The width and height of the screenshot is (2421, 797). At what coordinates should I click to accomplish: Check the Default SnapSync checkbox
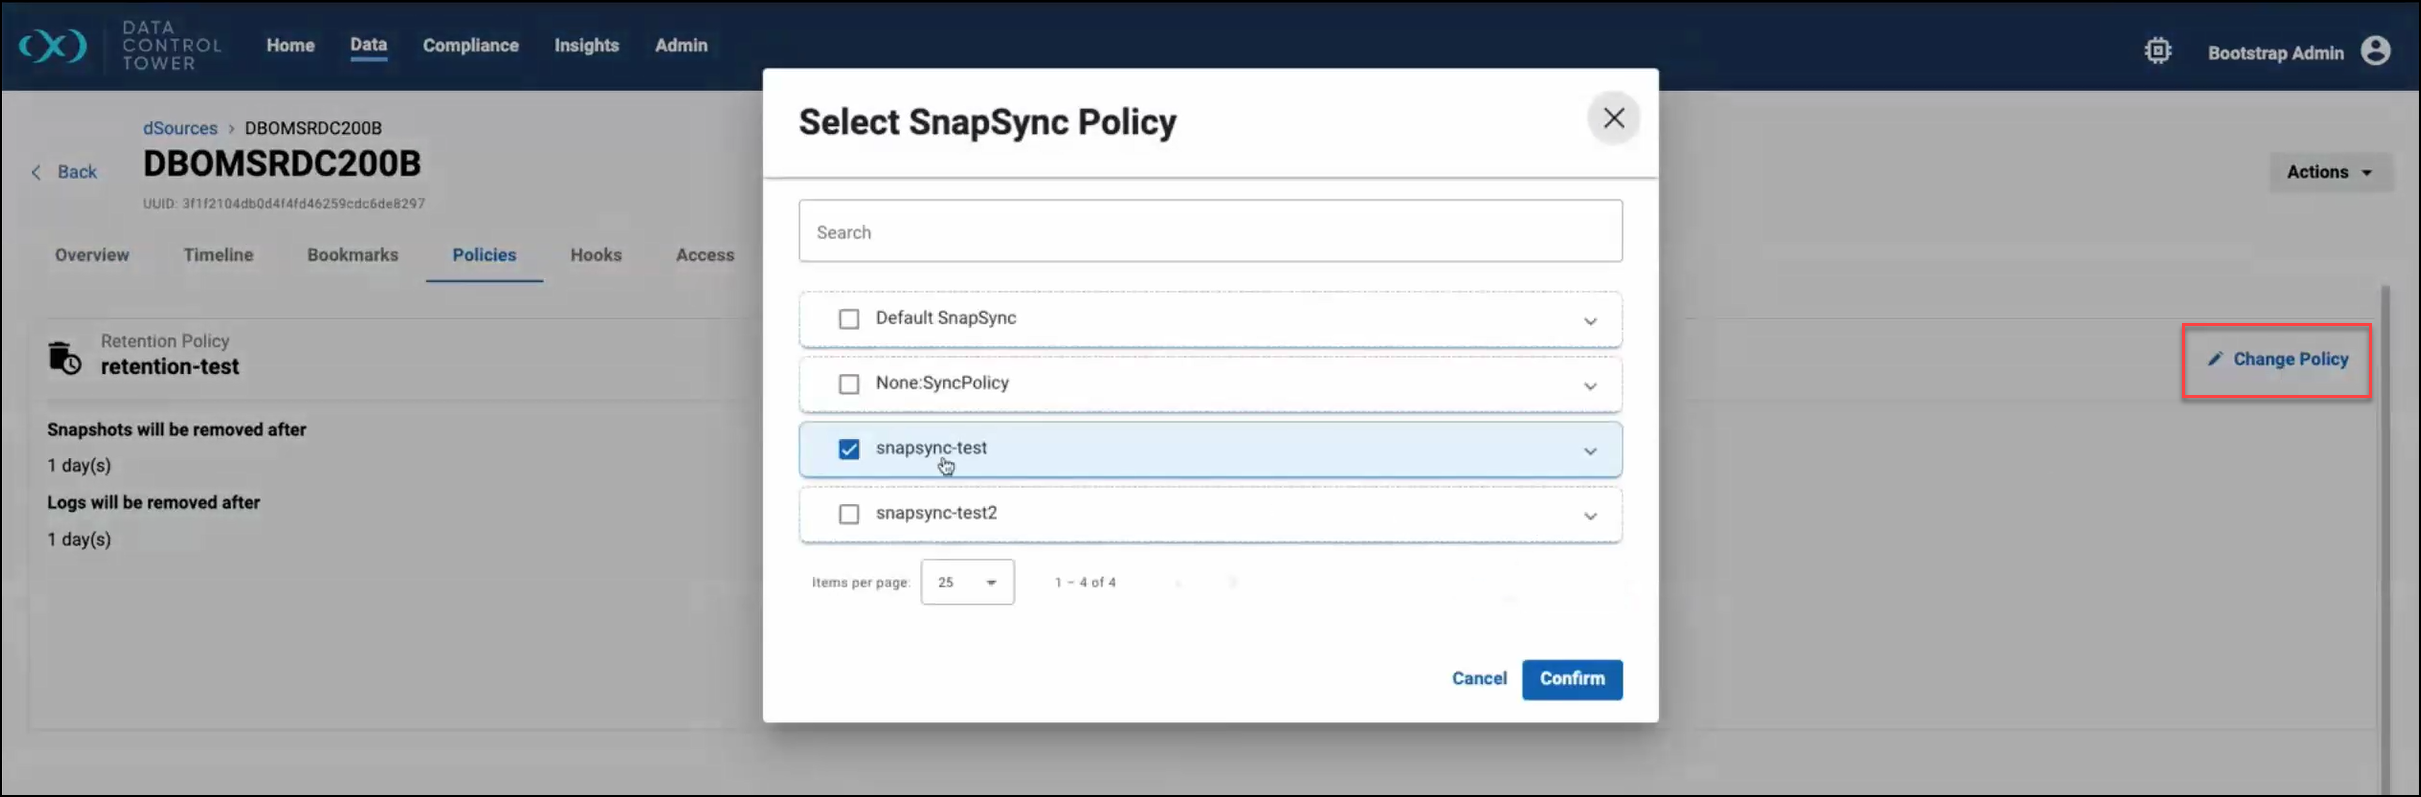pyautogui.click(x=849, y=319)
